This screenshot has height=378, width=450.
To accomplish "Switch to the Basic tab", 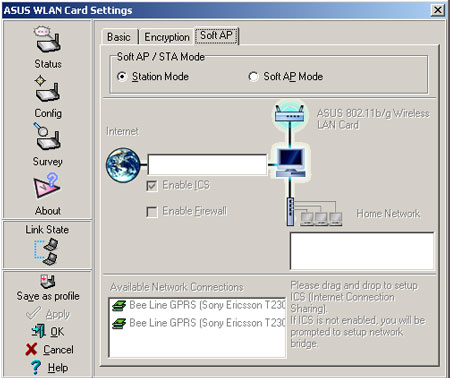I will point(119,37).
